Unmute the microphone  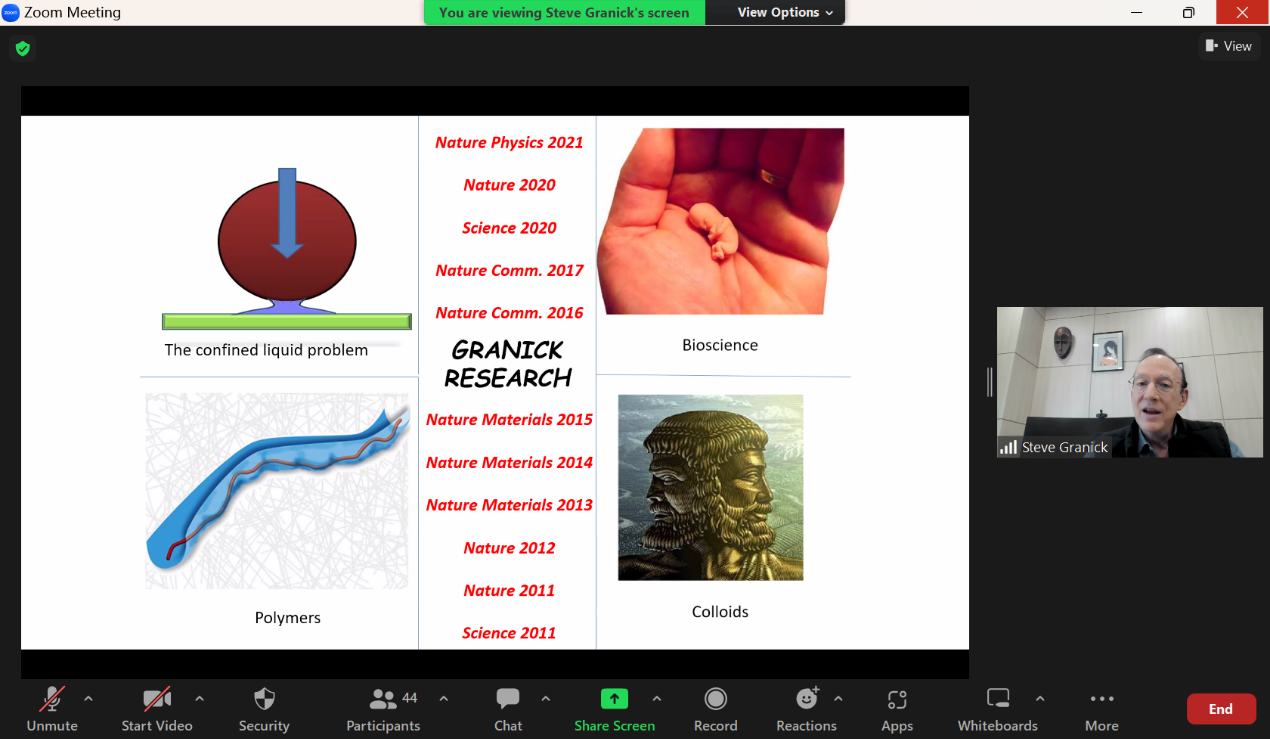(x=52, y=708)
